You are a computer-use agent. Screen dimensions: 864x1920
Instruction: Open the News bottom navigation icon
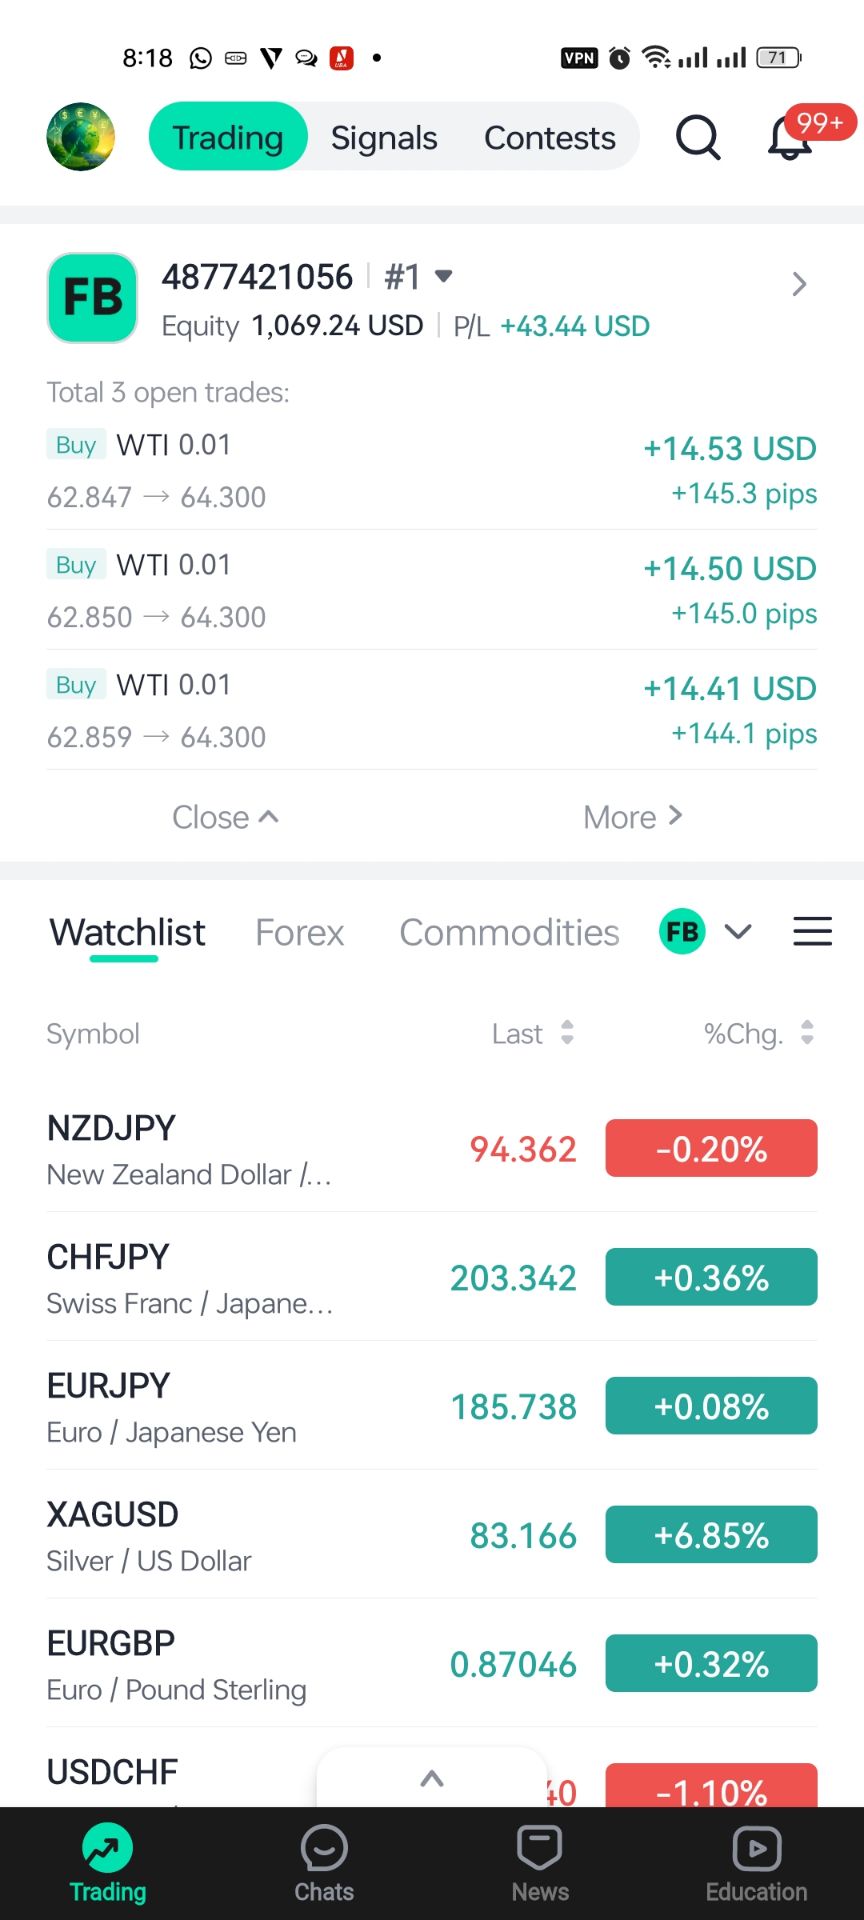point(540,1864)
